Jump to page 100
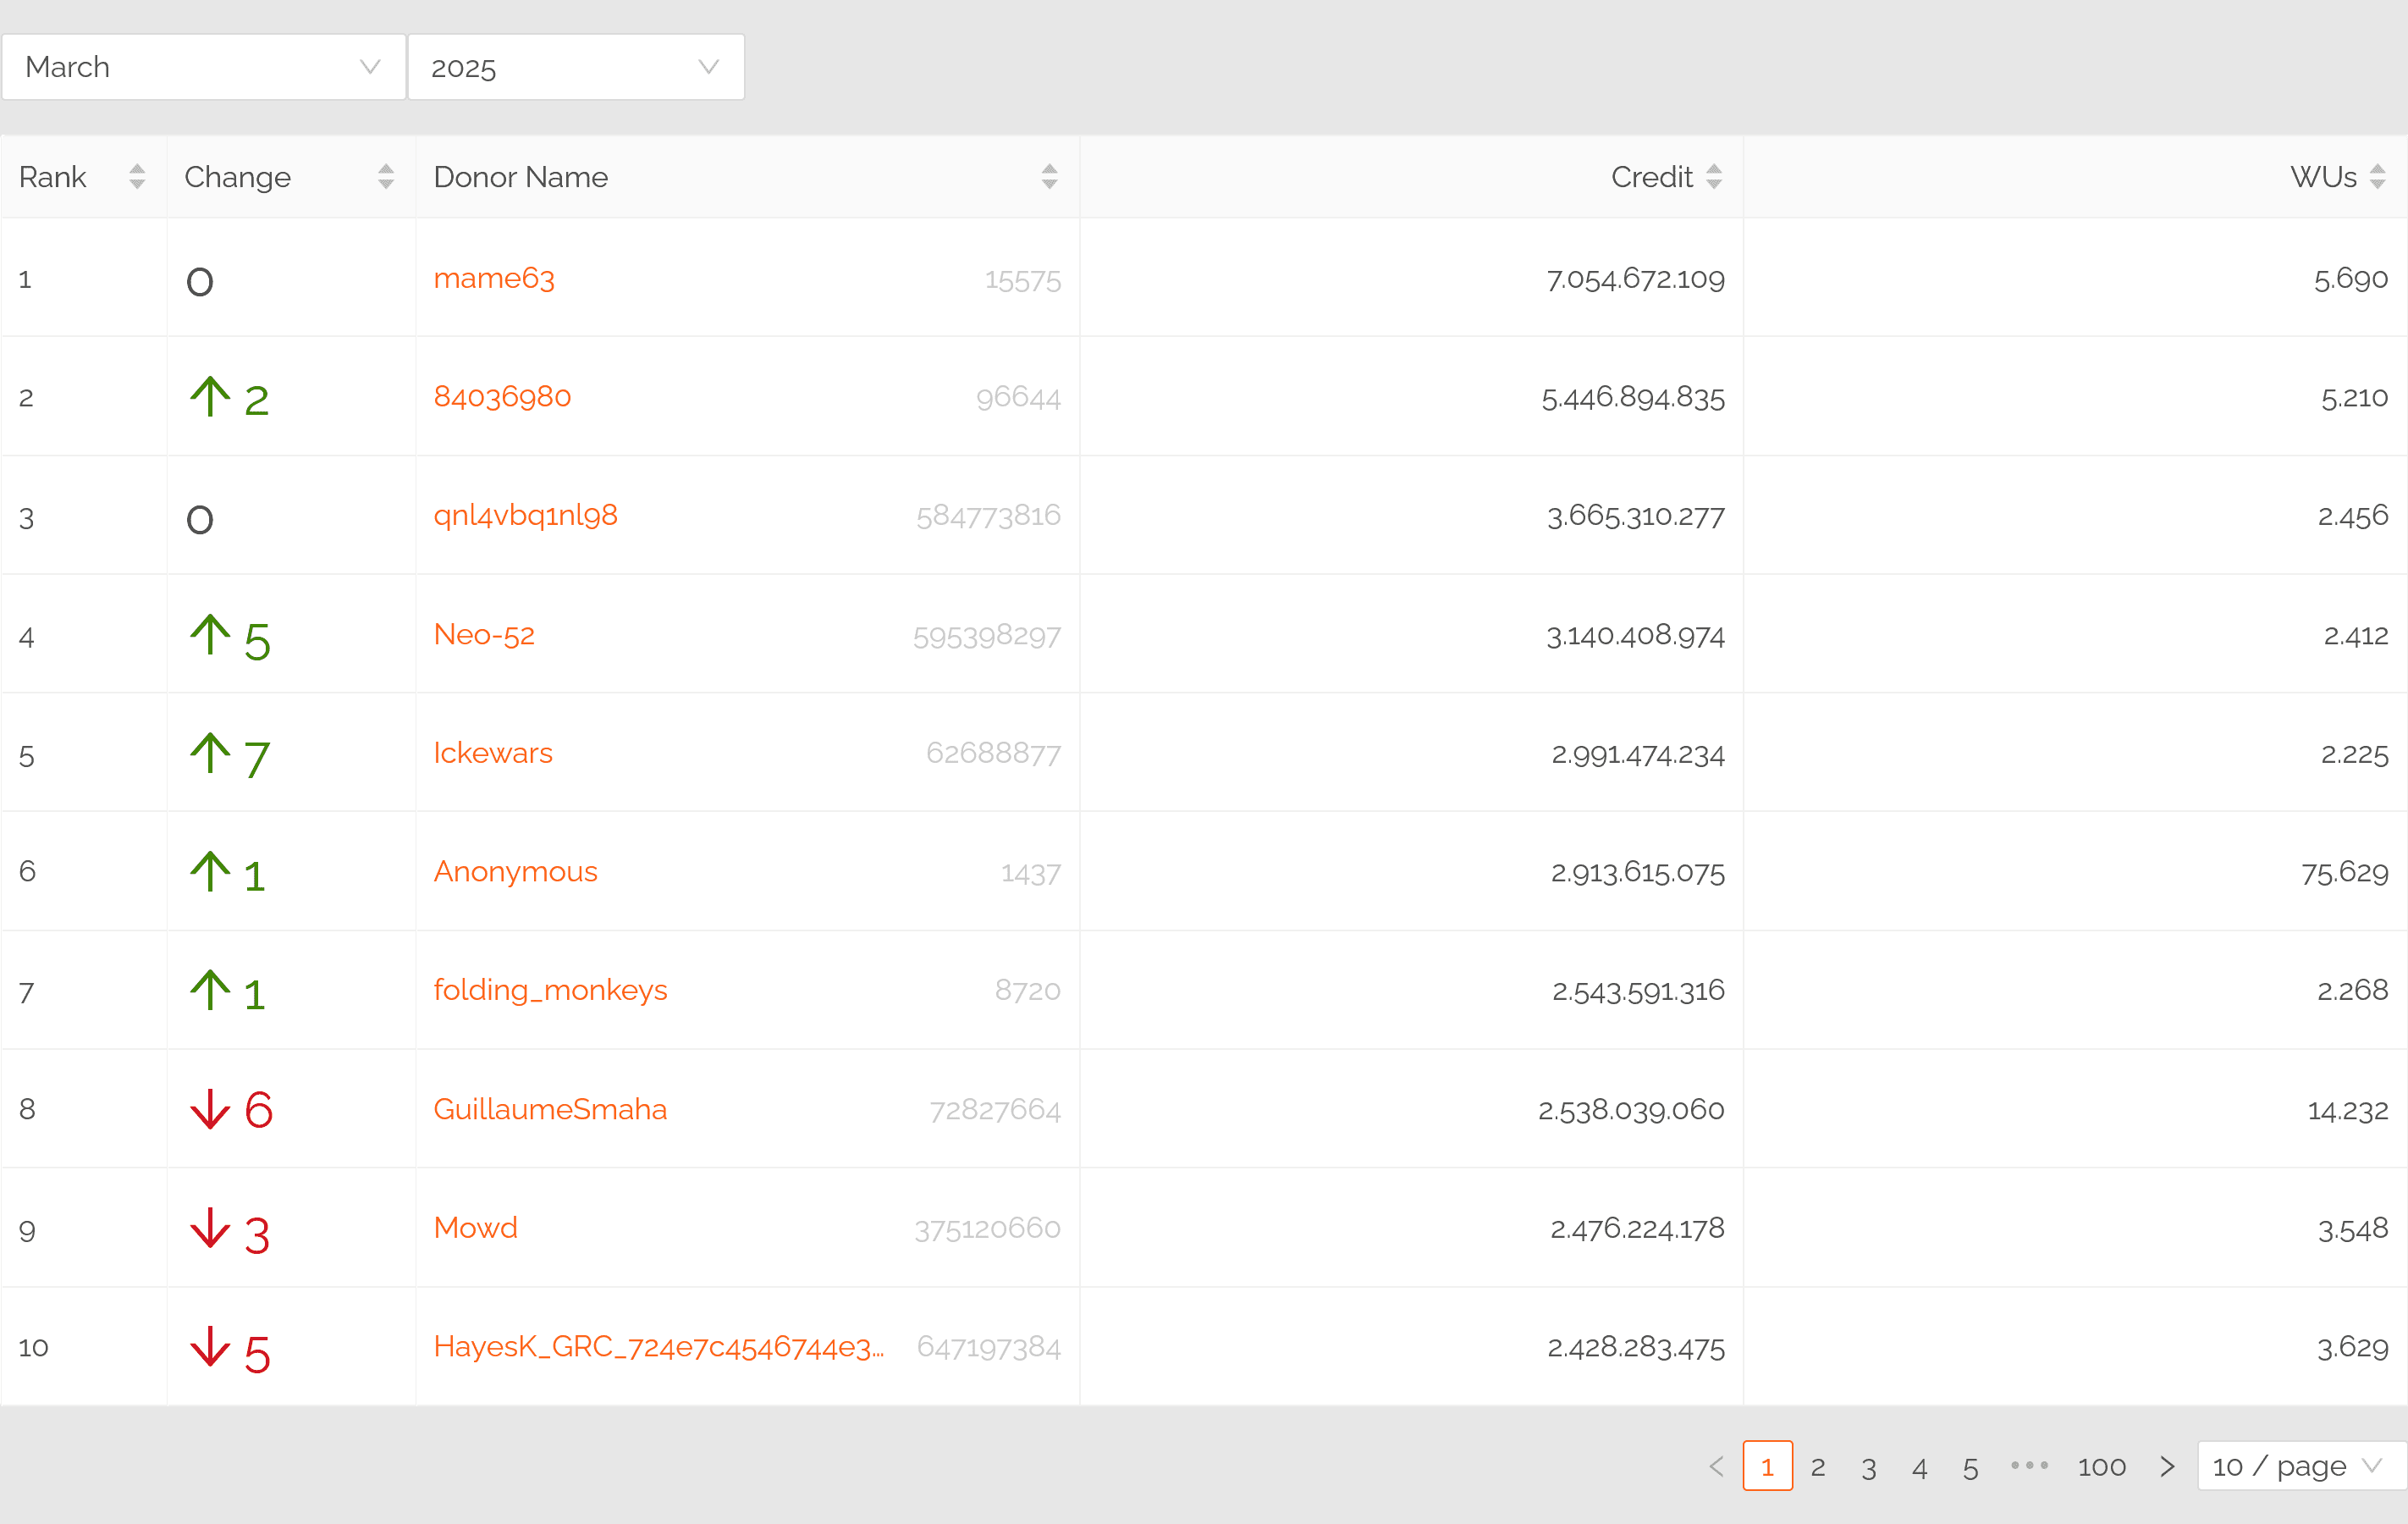This screenshot has width=2408, height=1524. coord(2101,1467)
